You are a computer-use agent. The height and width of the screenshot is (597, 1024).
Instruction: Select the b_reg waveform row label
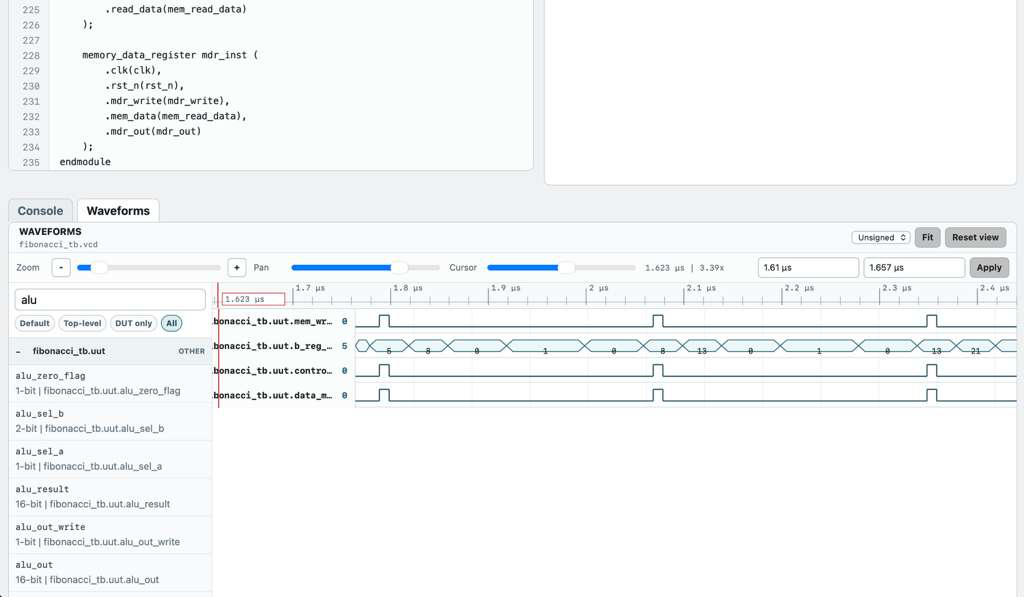click(x=273, y=346)
